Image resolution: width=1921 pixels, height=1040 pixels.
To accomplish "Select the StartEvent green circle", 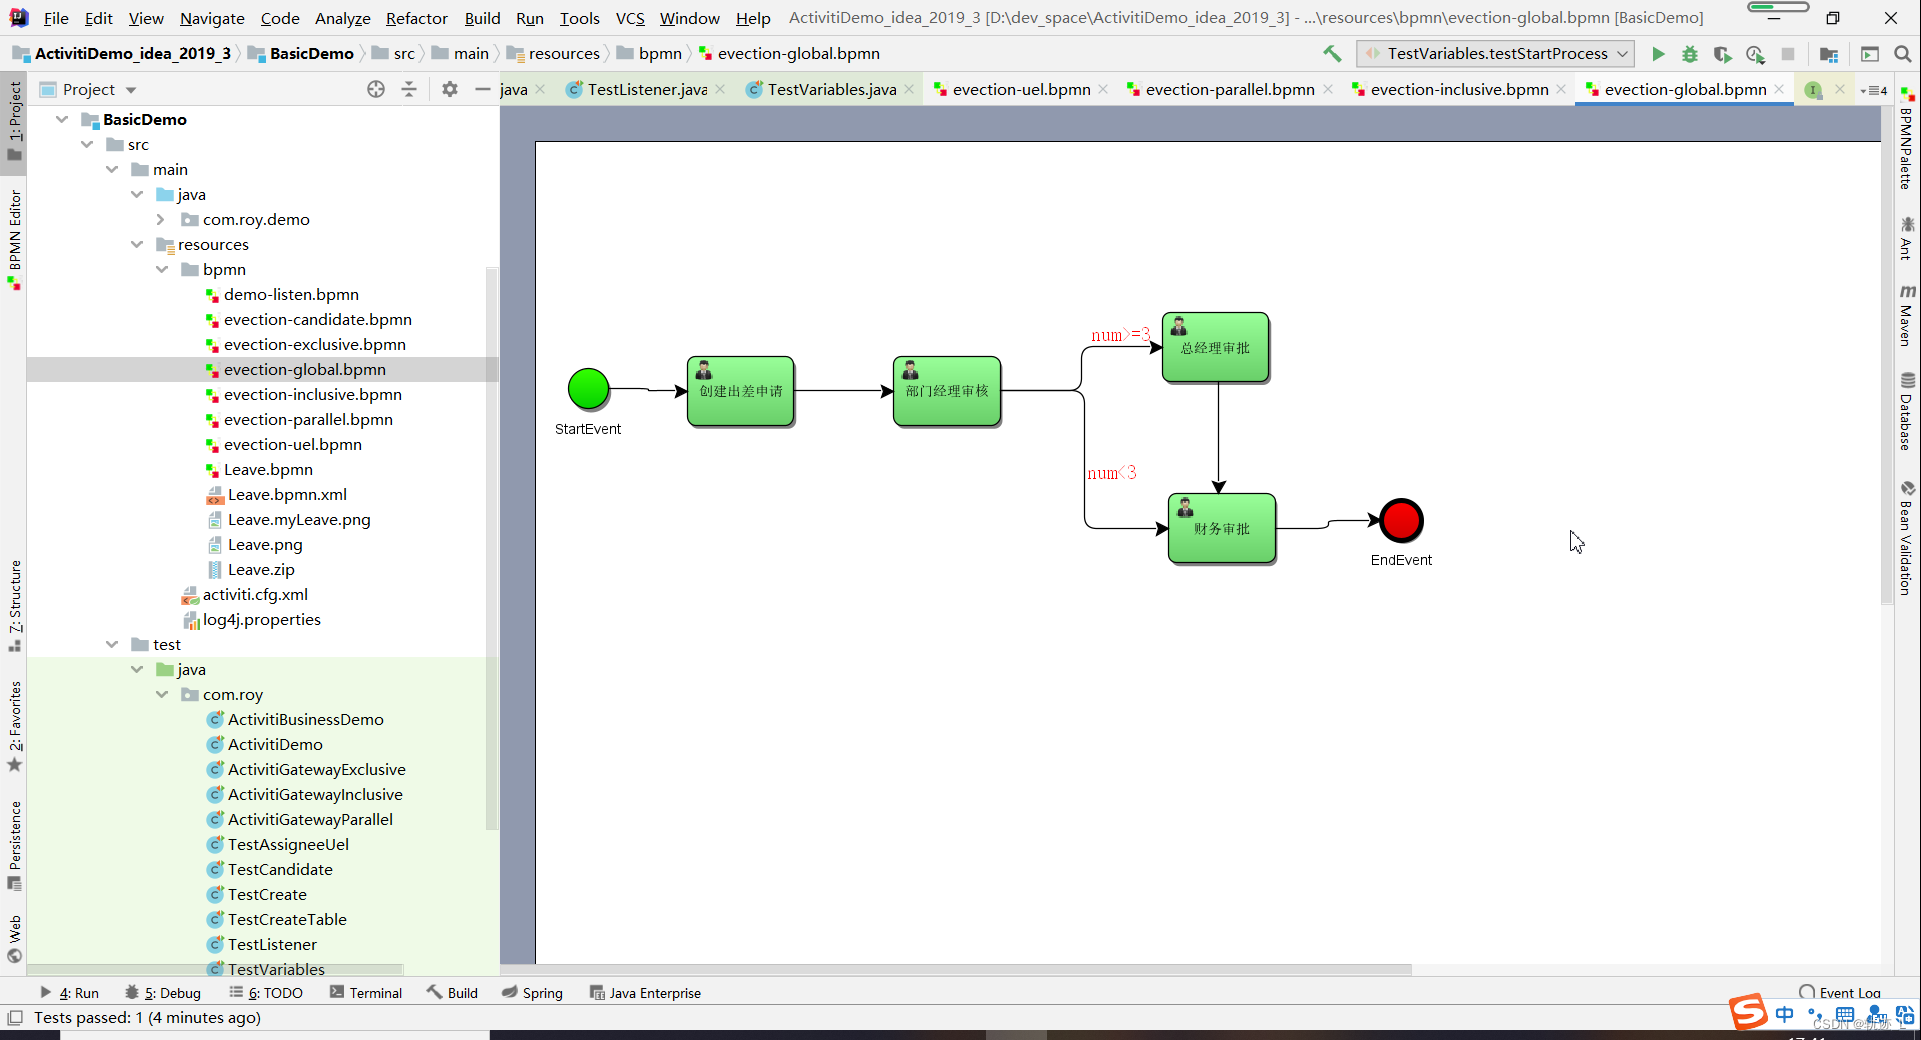I will (x=588, y=389).
